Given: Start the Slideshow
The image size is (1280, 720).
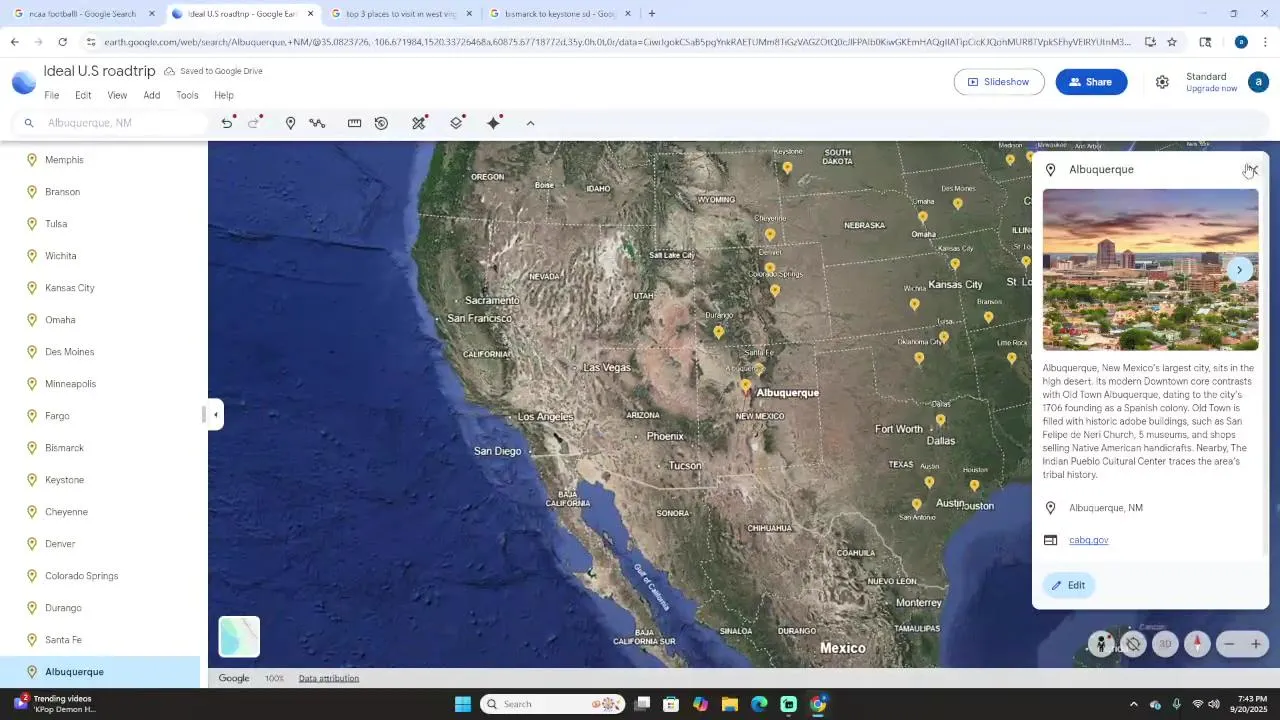Looking at the screenshot, I should (x=998, y=82).
